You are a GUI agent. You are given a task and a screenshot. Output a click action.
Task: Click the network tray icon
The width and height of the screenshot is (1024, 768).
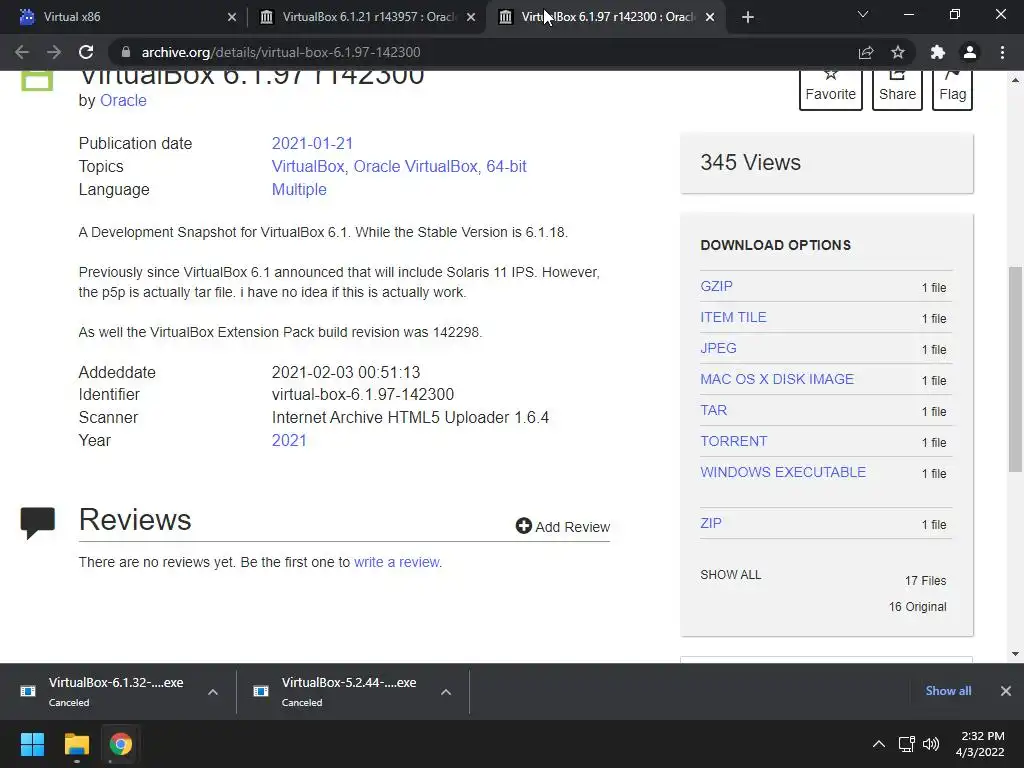906,744
